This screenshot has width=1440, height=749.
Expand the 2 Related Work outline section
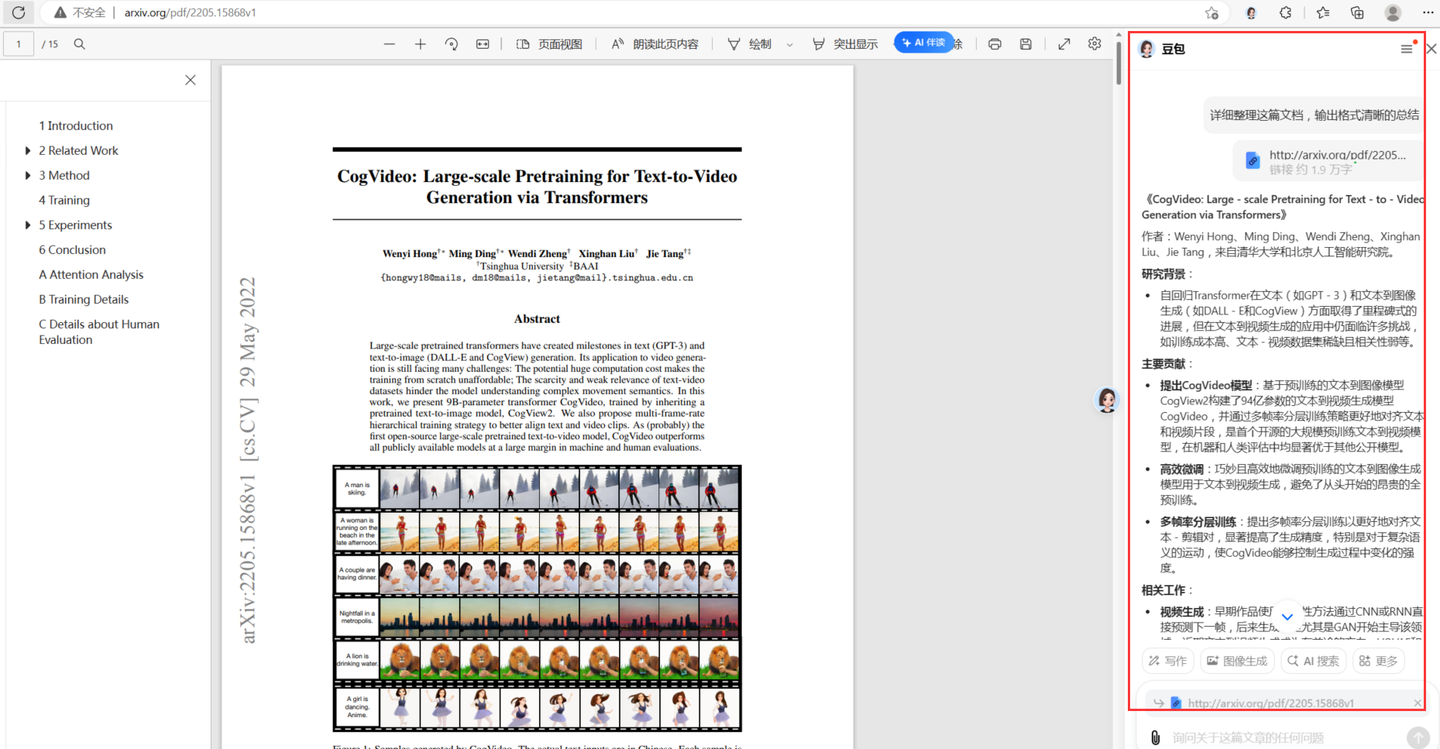click(x=28, y=151)
